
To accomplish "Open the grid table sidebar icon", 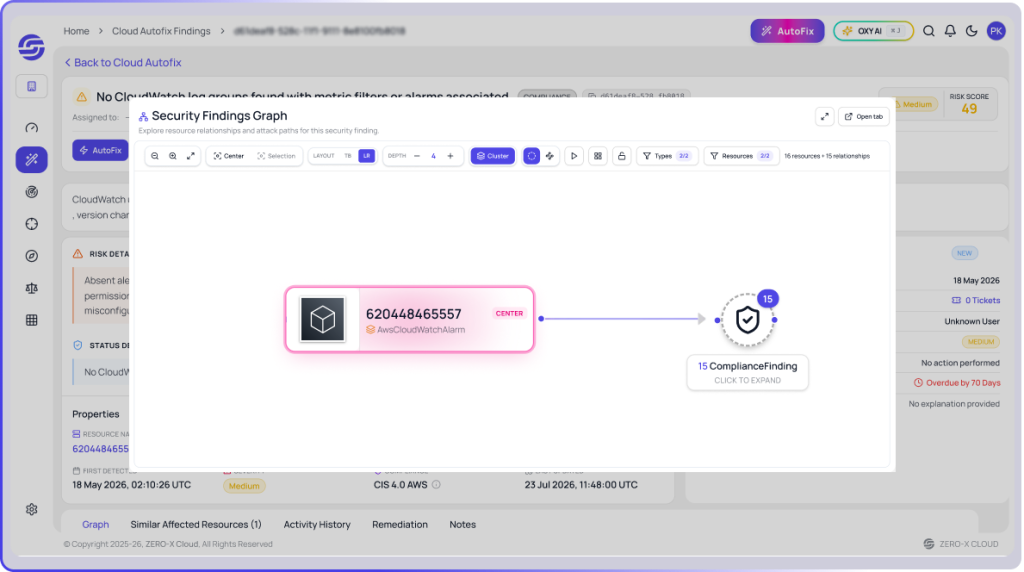I will coord(31,320).
